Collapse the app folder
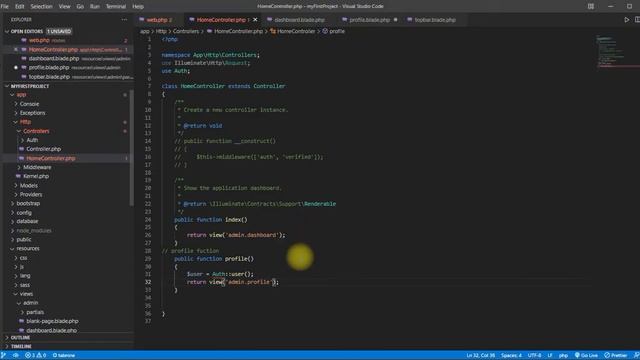640x360 pixels. coord(12,95)
